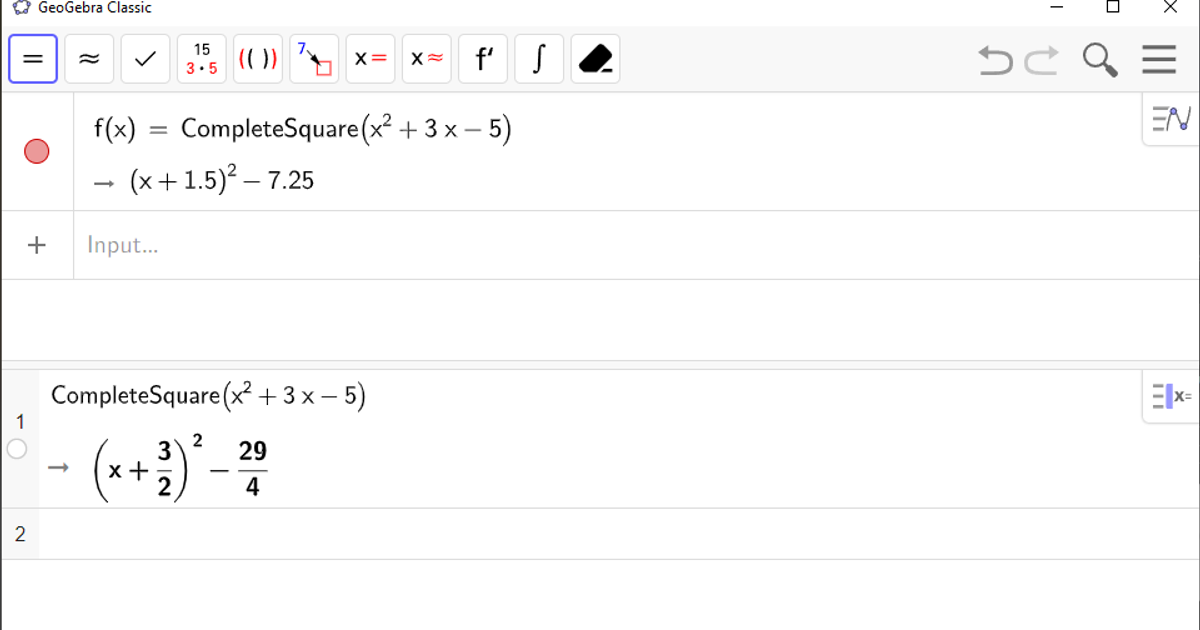The image size is (1200, 630).
Task: Click the plus button to add a row
Action: (36, 245)
